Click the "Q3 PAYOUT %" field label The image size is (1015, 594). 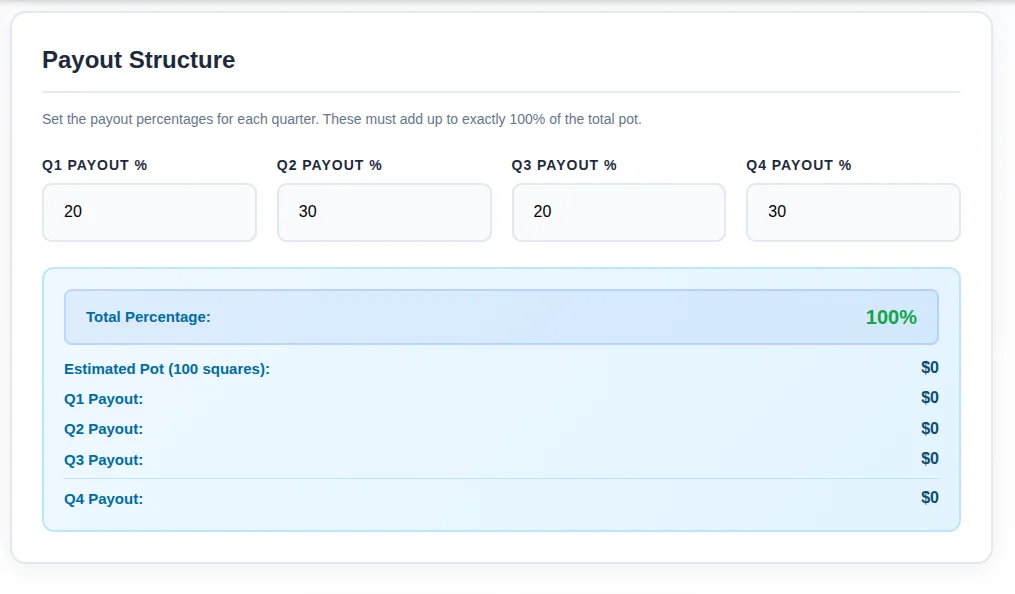click(564, 165)
